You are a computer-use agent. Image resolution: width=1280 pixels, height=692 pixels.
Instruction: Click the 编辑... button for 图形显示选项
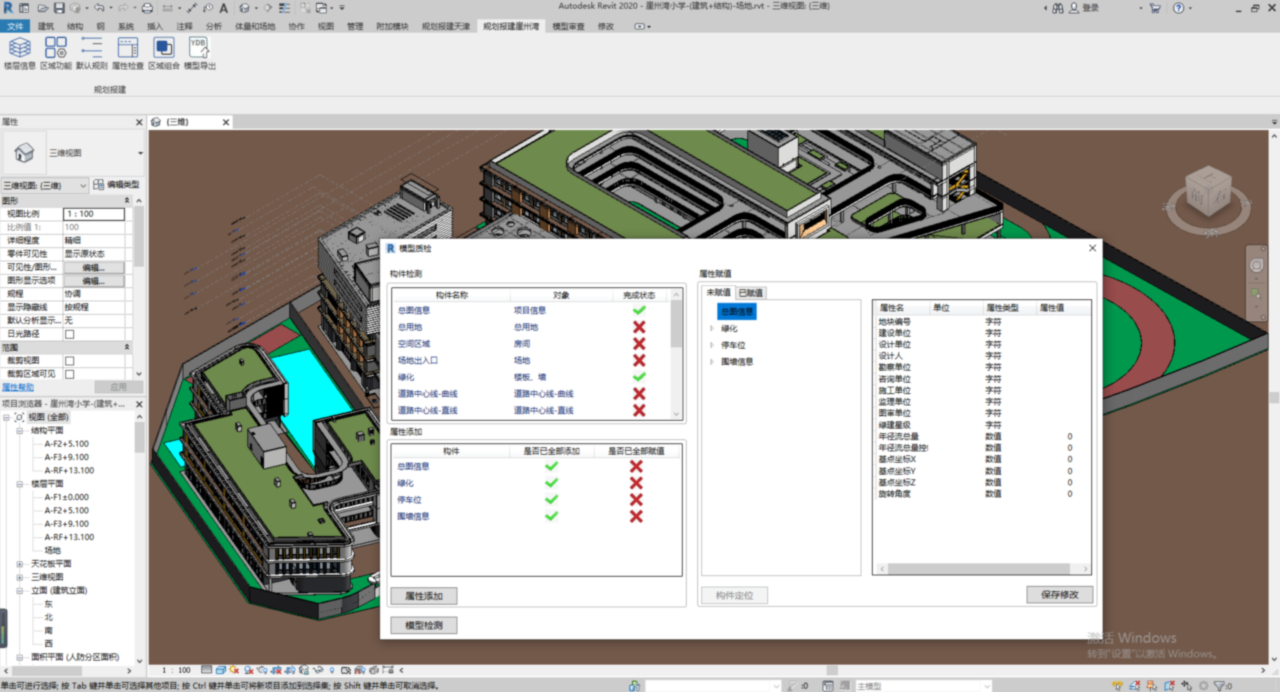coord(95,281)
